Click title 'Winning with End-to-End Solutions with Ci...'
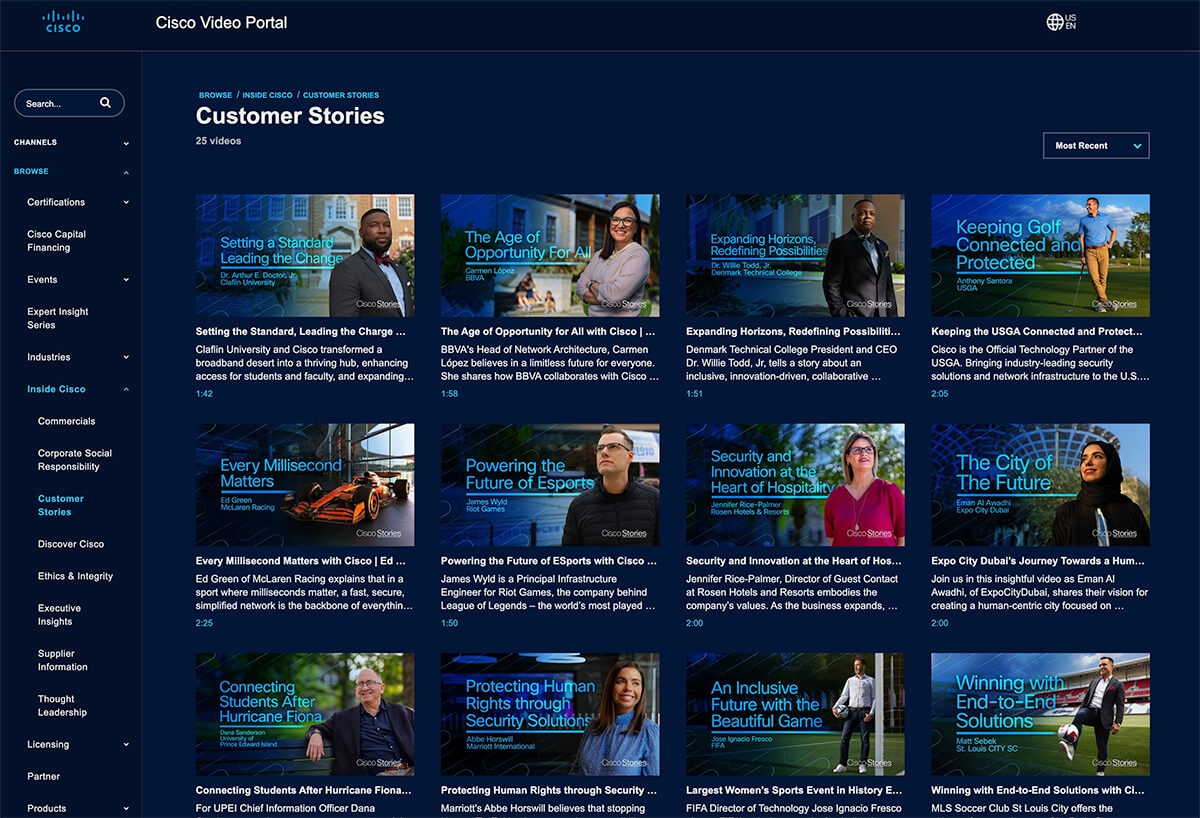This screenshot has width=1200, height=818. click(1038, 790)
